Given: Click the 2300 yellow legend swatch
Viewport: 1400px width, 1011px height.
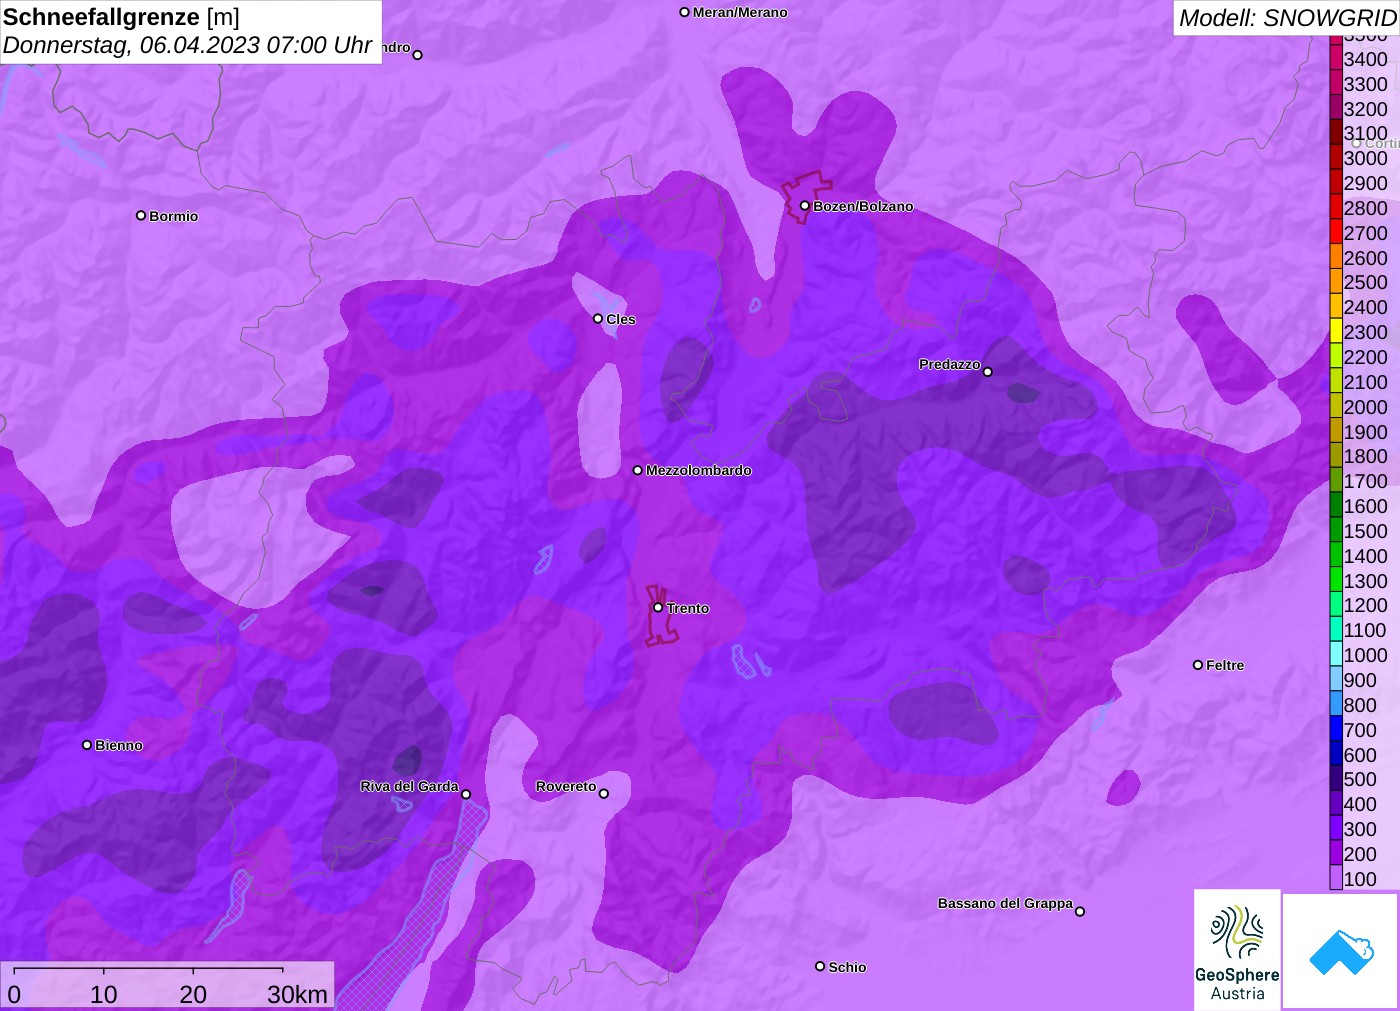Looking at the screenshot, I should point(1336,332).
